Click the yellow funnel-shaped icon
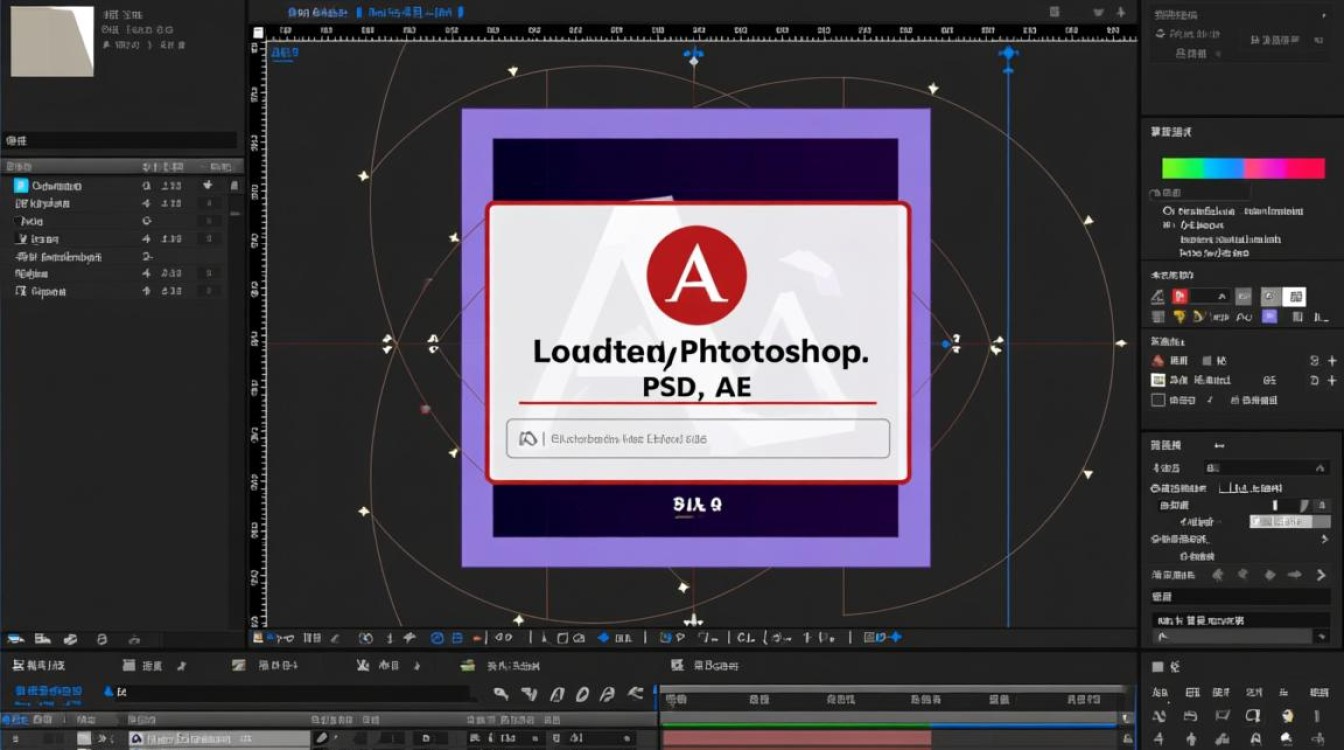 1180,317
